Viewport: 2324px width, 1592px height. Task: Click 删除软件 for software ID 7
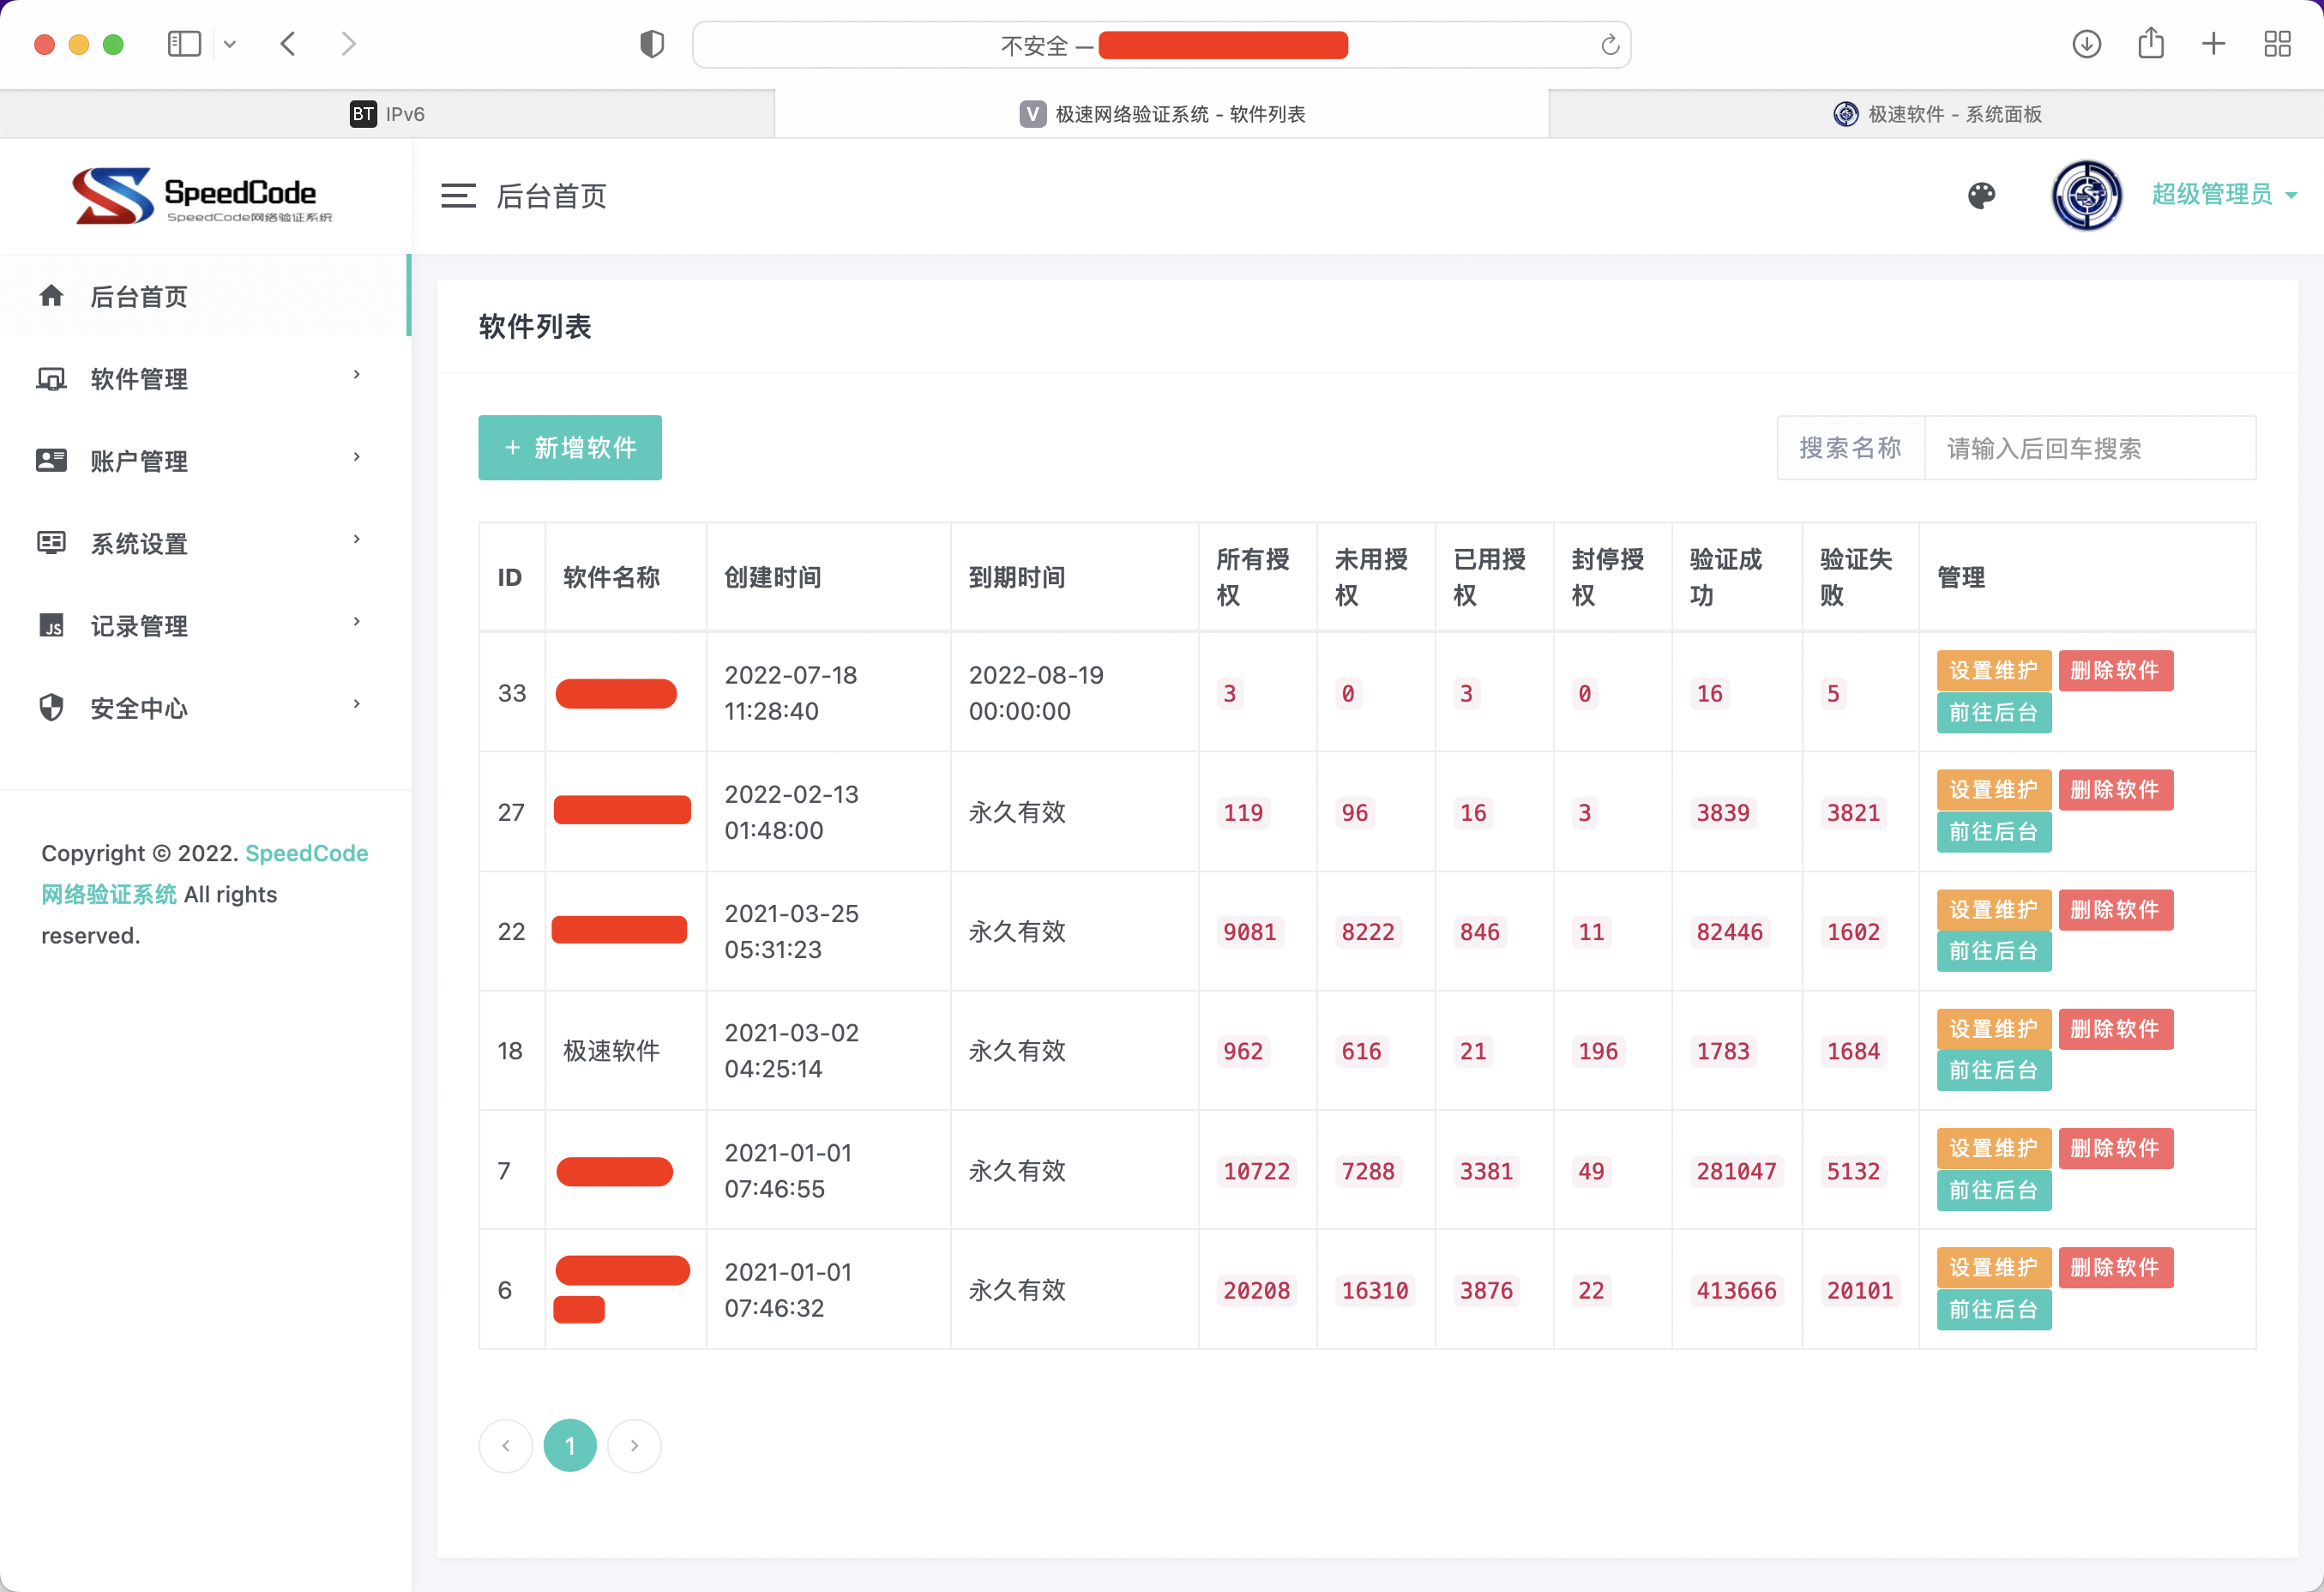click(2115, 1148)
